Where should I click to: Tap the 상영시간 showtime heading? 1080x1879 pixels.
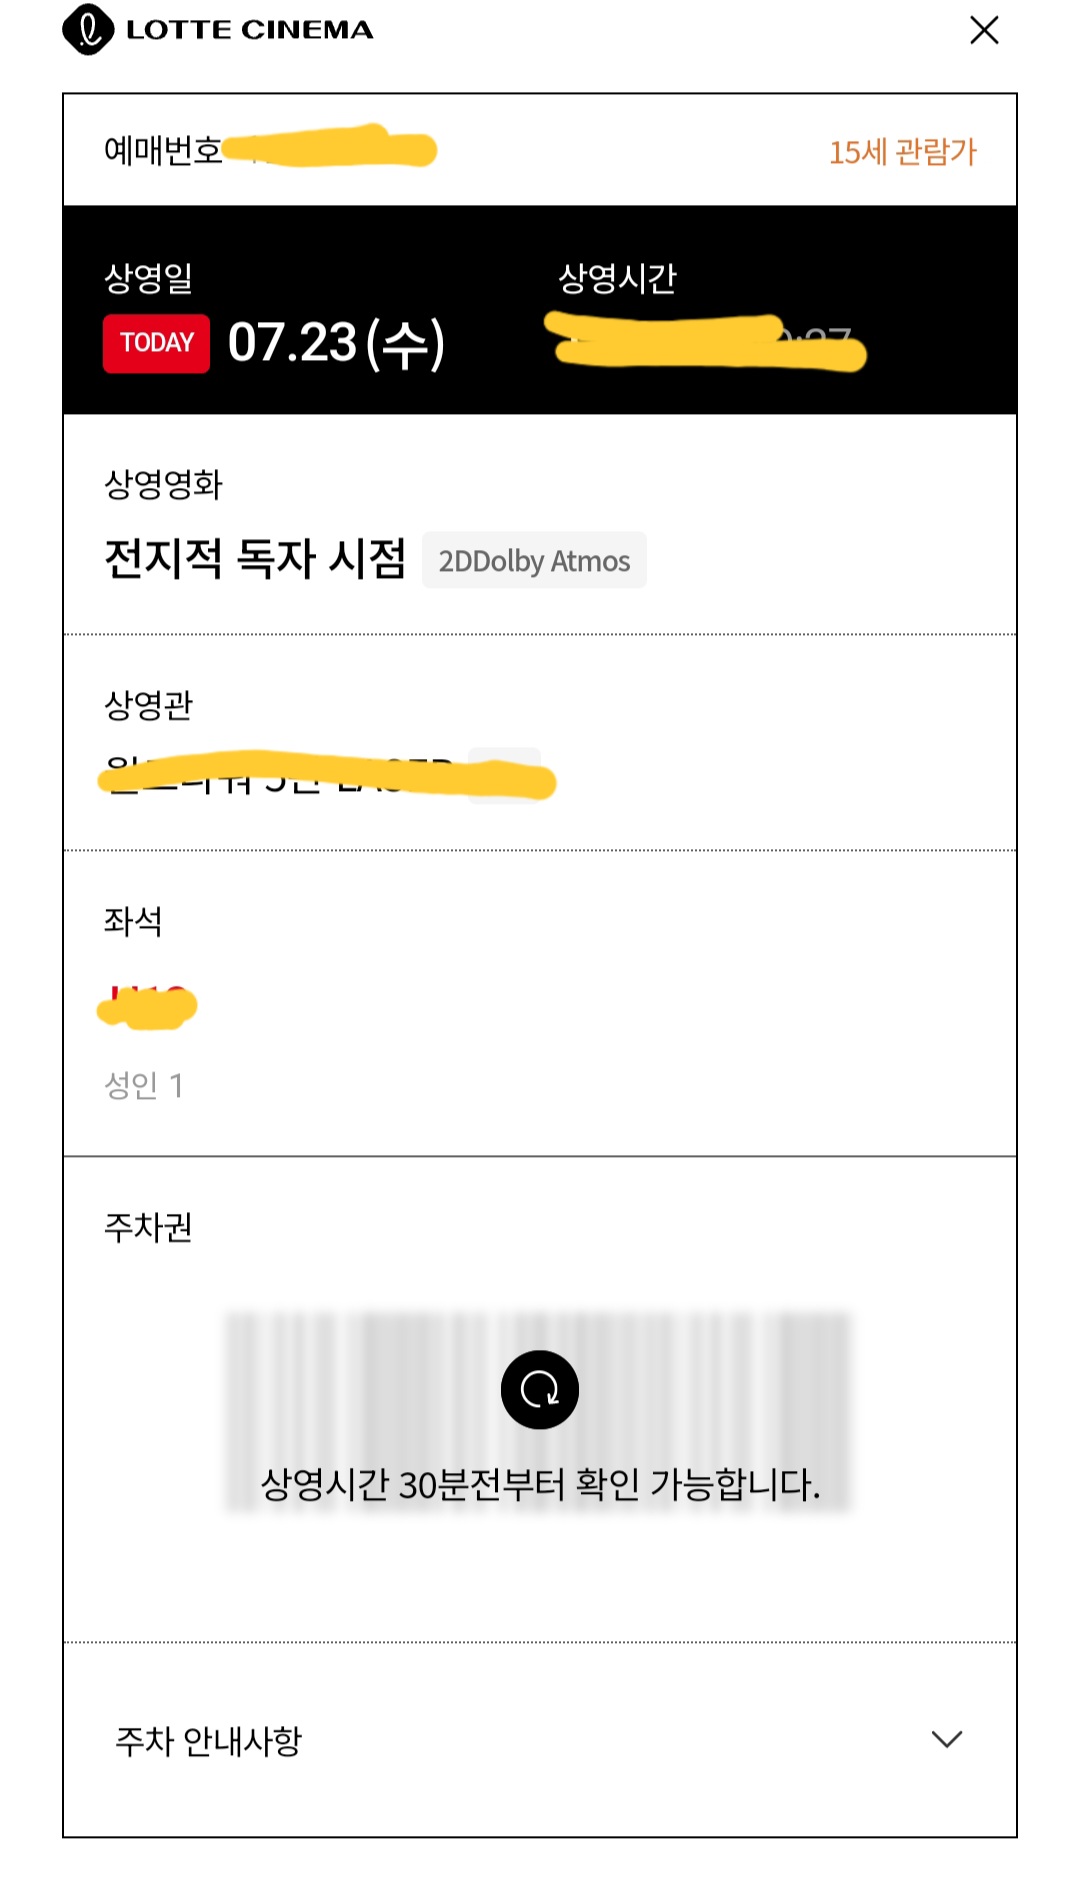617,278
